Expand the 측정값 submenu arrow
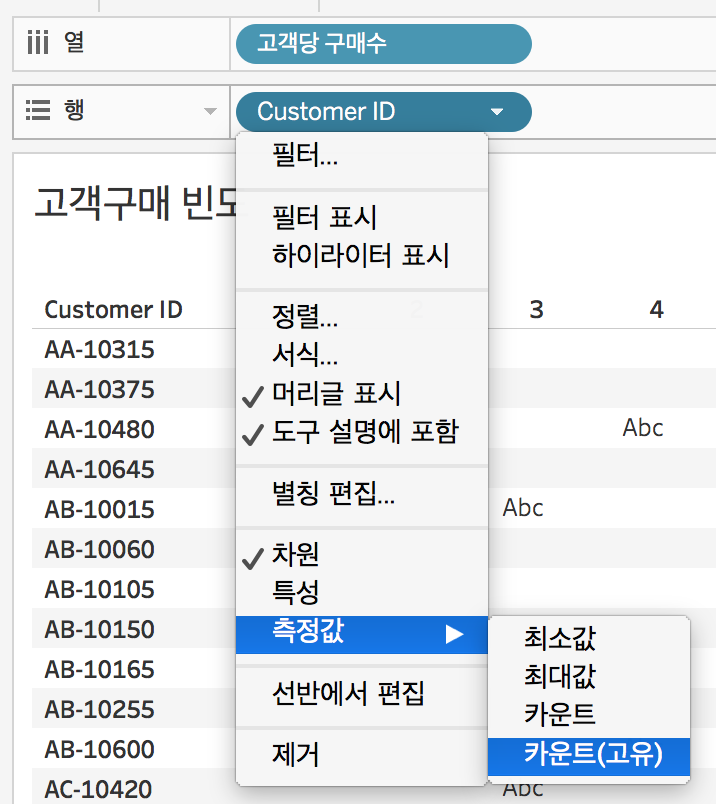Screen dimensions: 716x804 454,634
